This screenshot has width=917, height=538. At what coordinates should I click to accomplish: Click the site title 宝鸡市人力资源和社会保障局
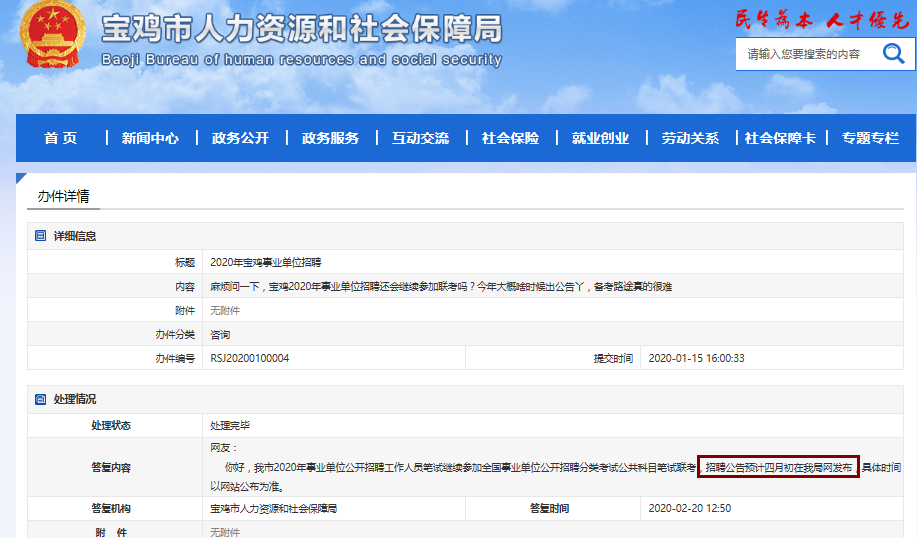(x=302, y=28)
